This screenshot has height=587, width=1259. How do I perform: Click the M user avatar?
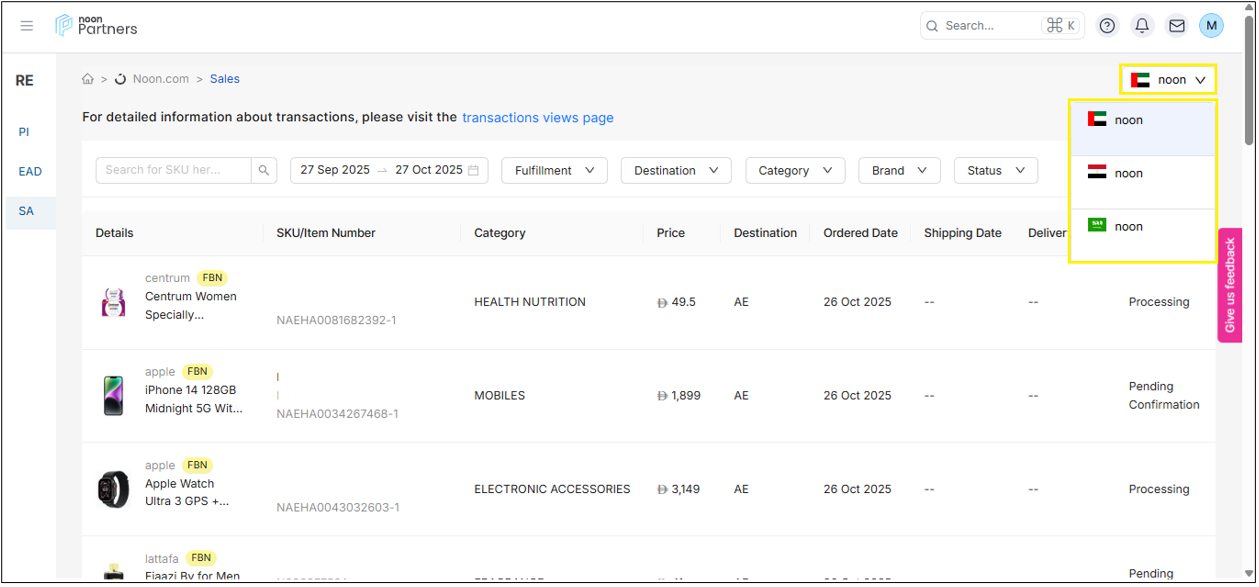(x=1211, y=26)
